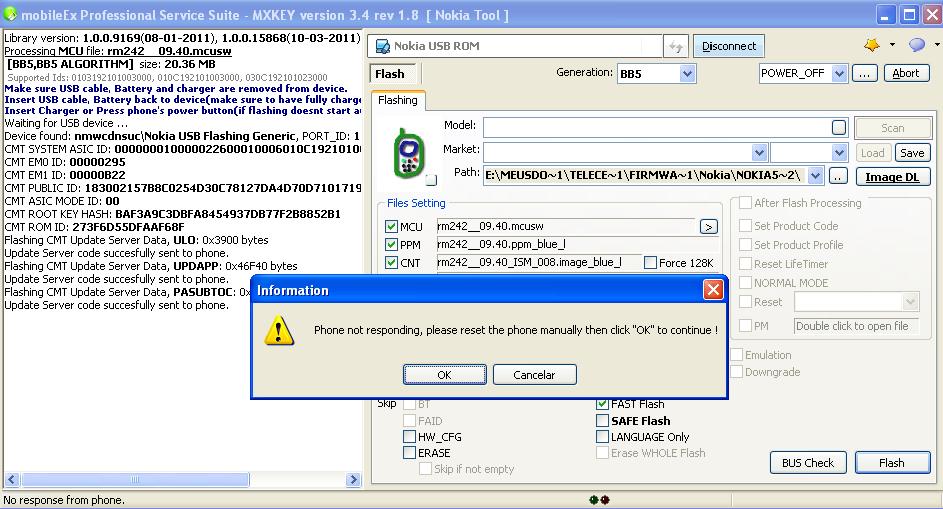Click the 'Processing MCU file' log line
This screenshot has width=943, height=509.
tap(118, 51)
